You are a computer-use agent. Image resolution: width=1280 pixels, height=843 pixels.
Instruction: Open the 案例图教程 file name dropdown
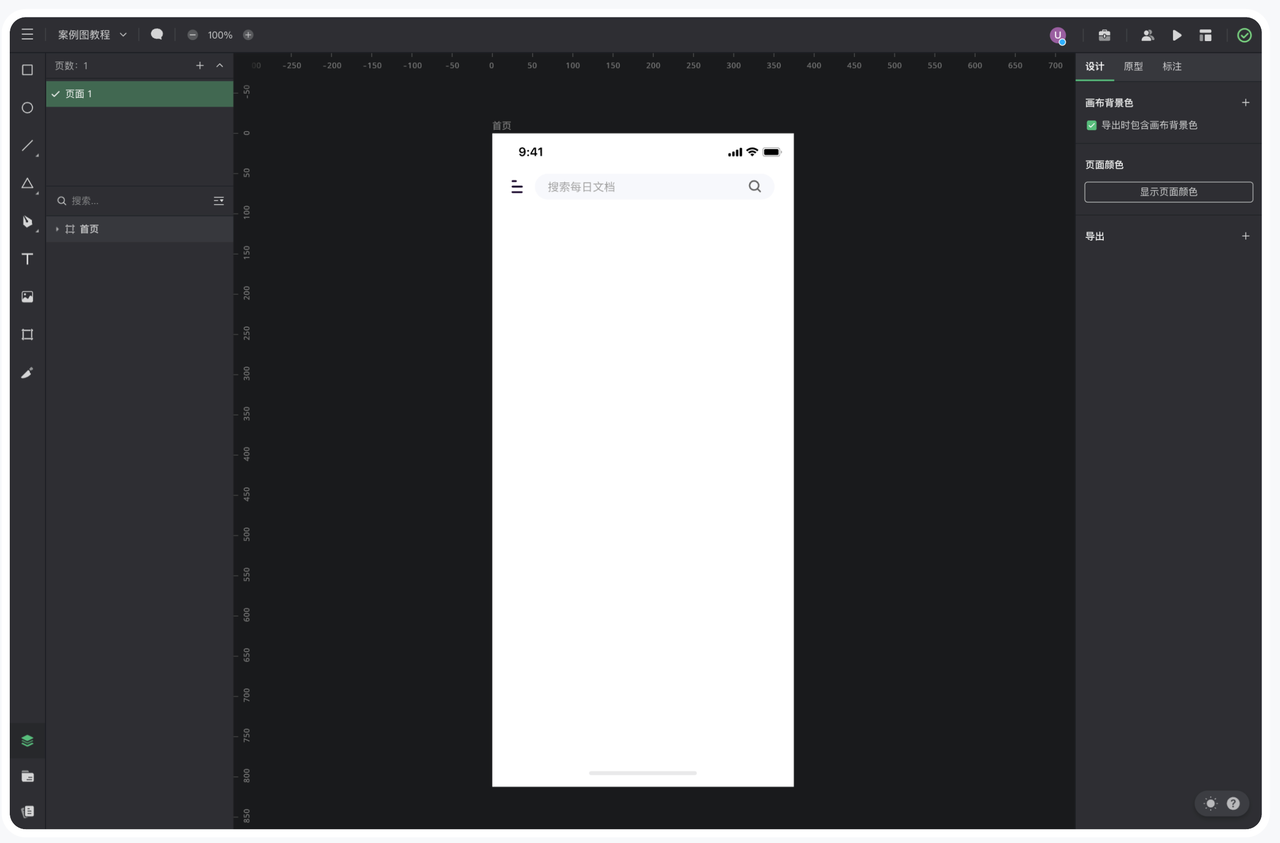92,35
